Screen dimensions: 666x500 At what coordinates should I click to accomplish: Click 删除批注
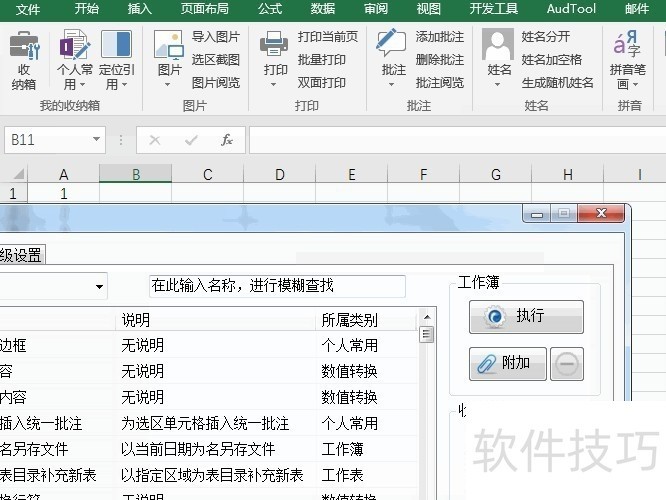click(440, 60)
